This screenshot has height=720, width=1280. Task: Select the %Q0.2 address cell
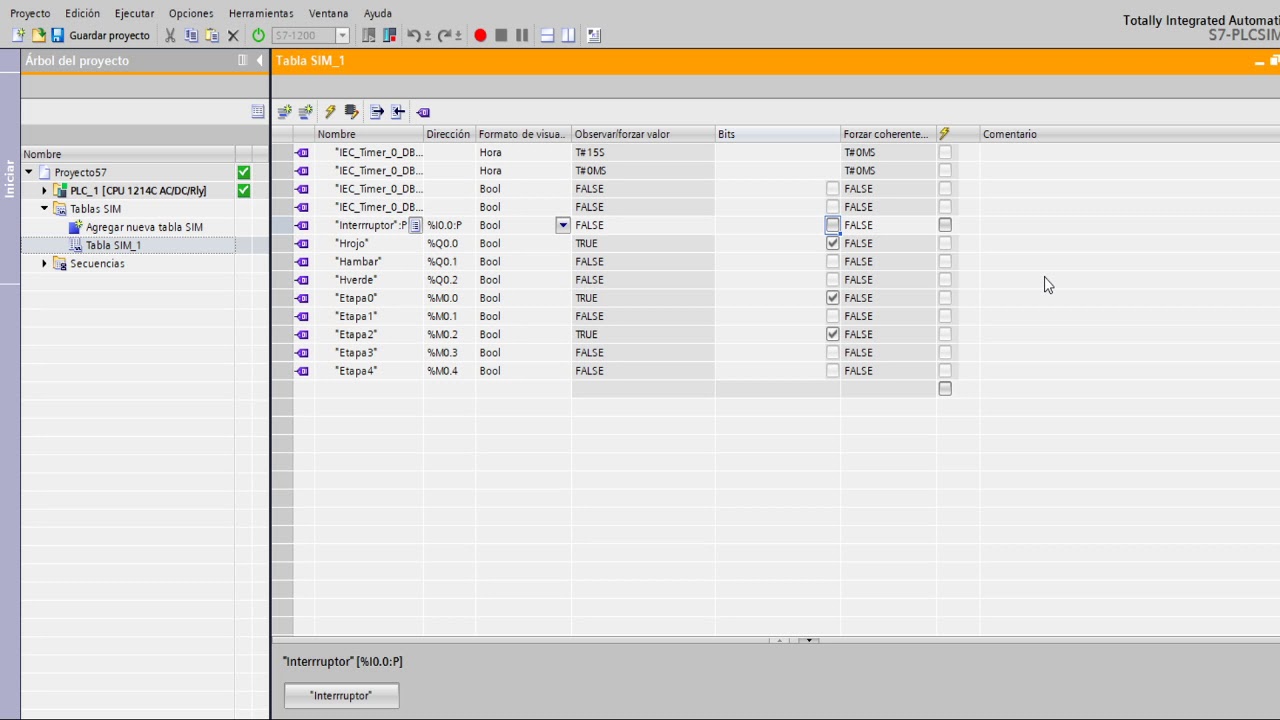[448, 280]
